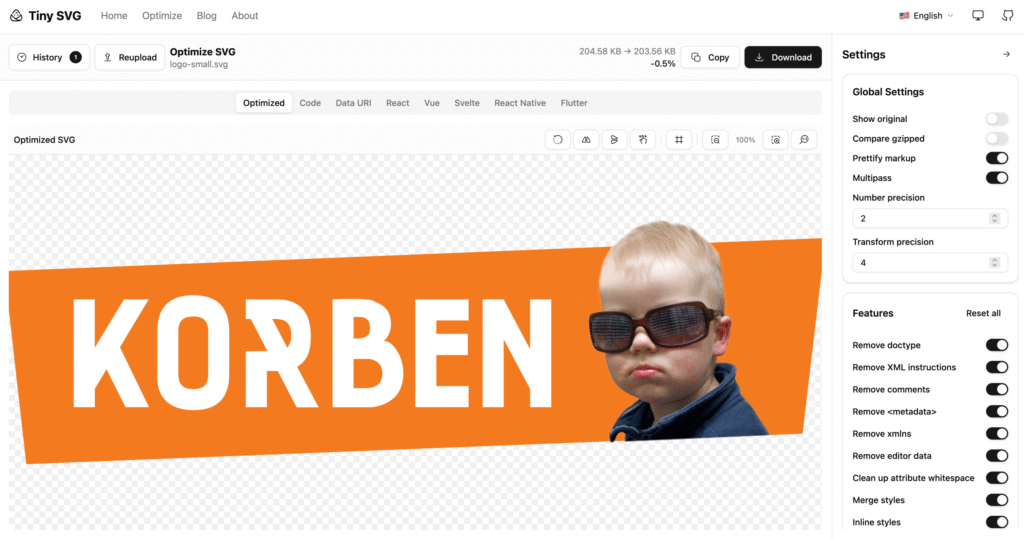Viewport: 1024px width, 539px height.
Task: Click Reset all in Features
Action: pos(982,314)
